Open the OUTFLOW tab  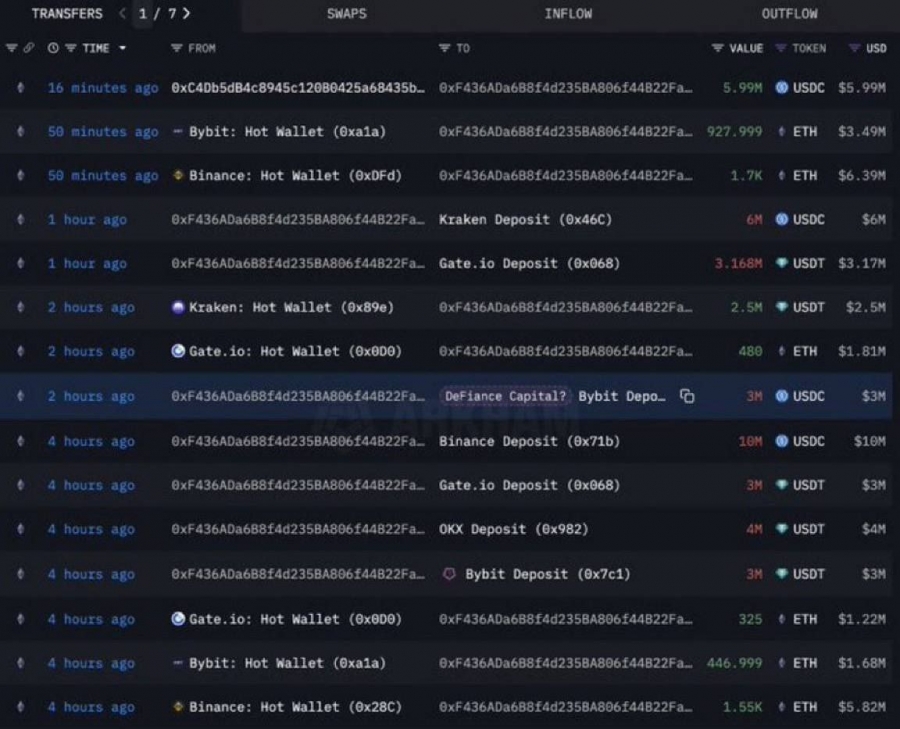pyautogui.click(x=790, y=14)
